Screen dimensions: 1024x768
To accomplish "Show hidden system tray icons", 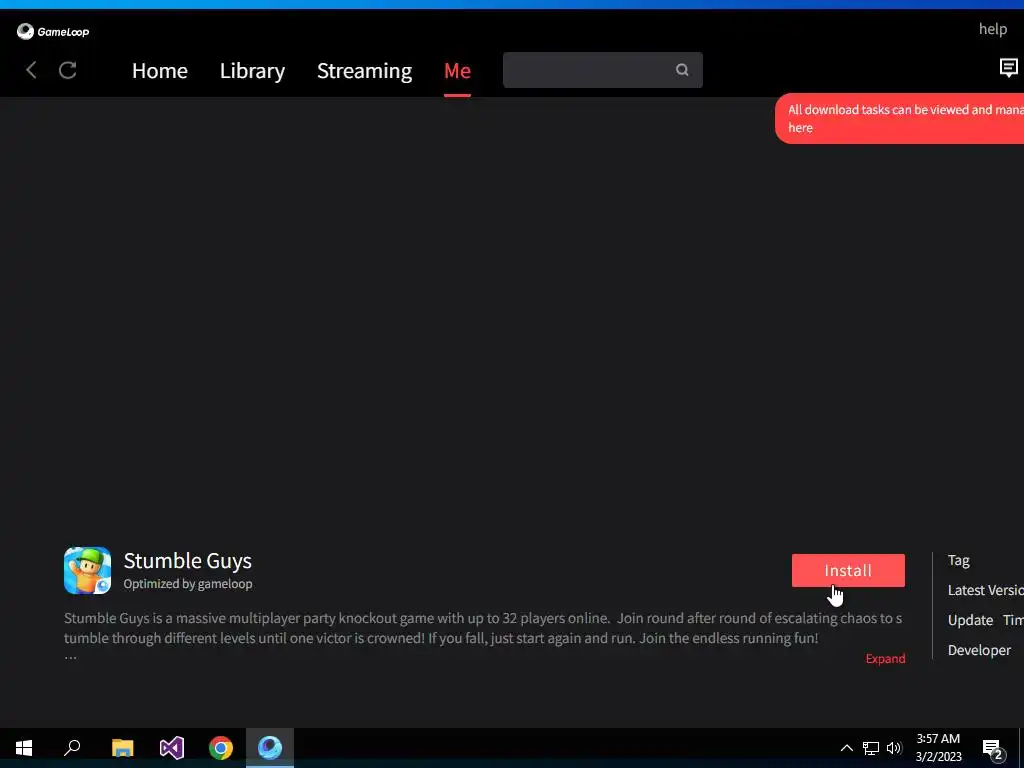I will pyautogui.click(x=846, y=748).
